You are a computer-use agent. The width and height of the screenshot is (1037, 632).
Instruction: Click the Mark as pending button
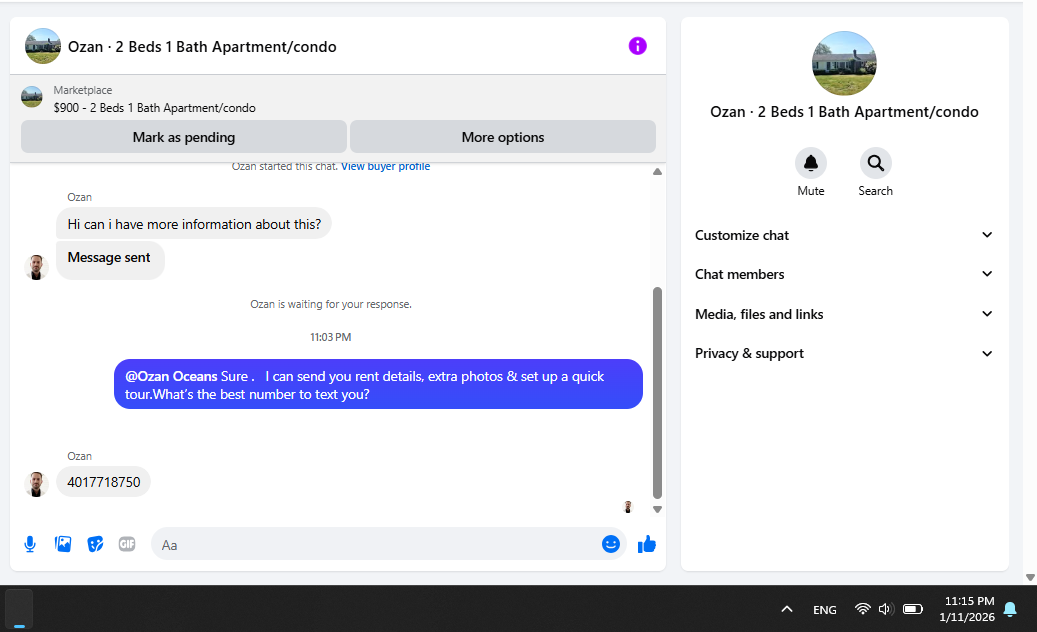184,137
